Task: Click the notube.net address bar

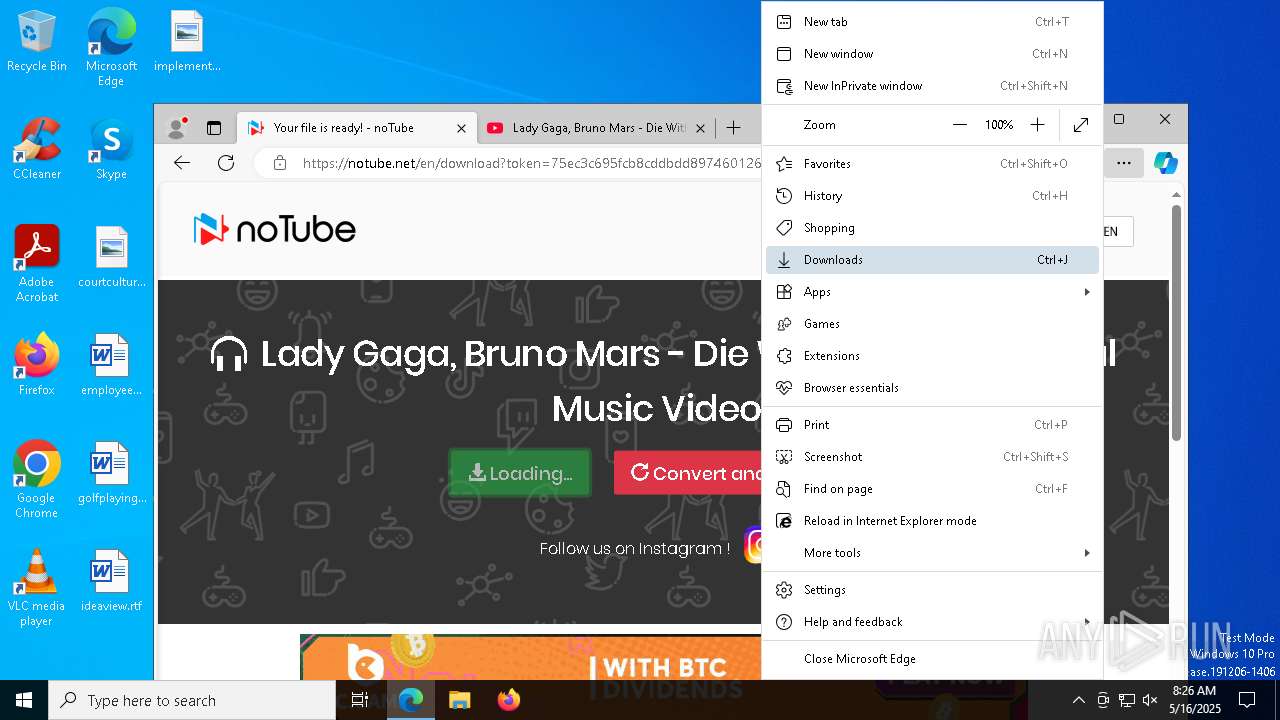Action: coord(530,163)
